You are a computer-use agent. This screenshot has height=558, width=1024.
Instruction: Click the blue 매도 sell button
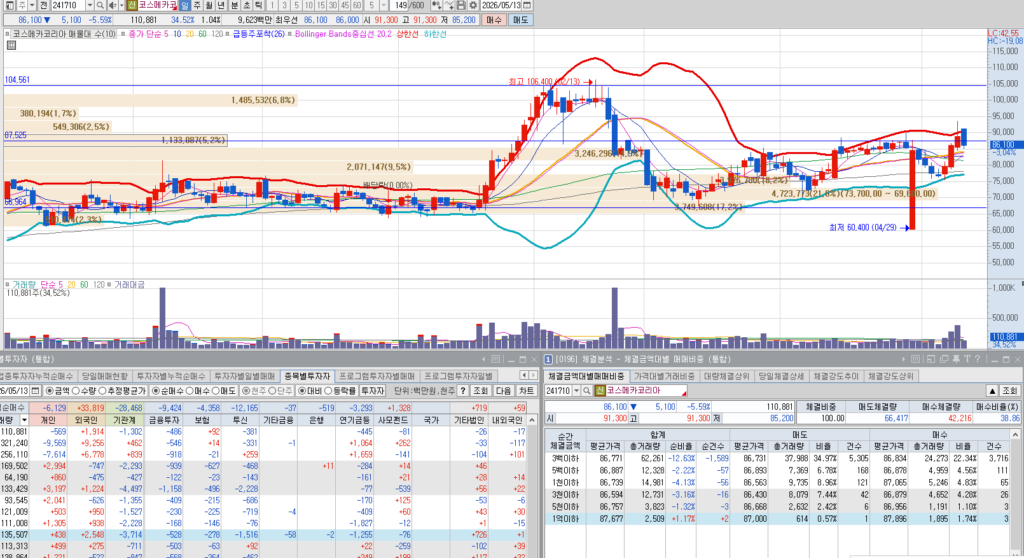pos(520,20)
